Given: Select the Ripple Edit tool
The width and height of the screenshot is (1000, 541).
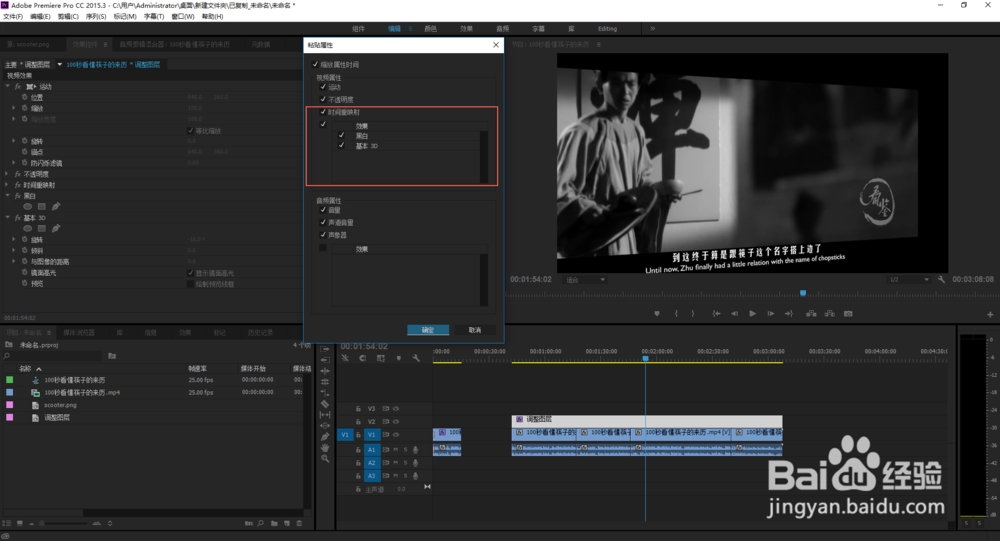Looking at the screenshot, I should point(325,371).
